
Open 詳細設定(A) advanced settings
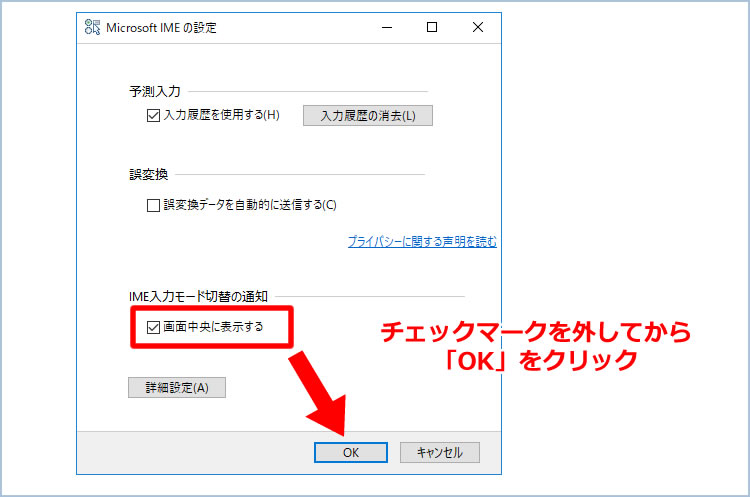coord(177,387)
